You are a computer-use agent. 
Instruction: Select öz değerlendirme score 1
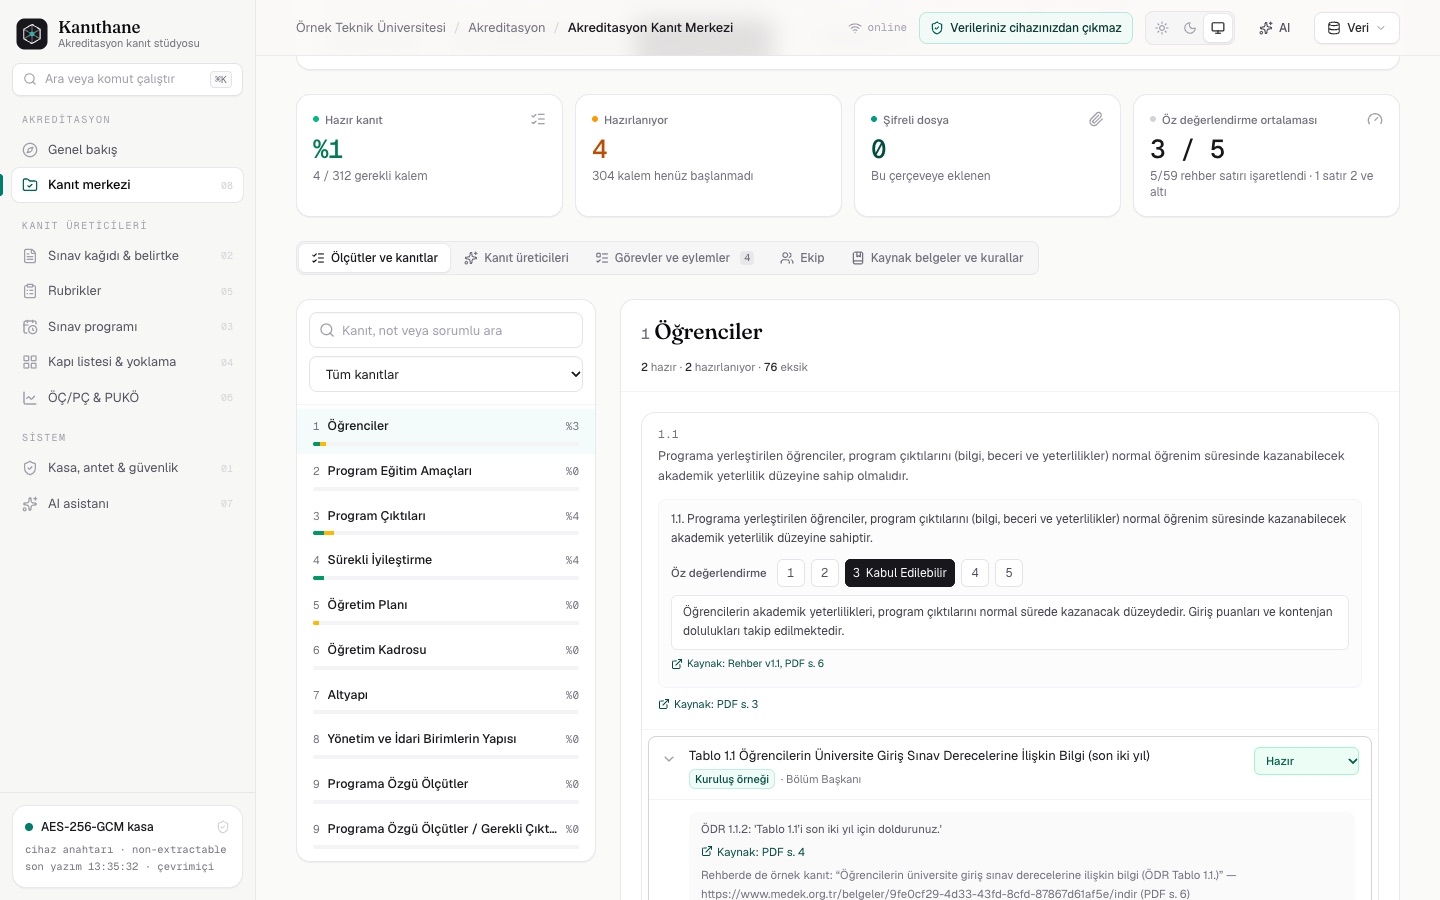click(790, 573)
